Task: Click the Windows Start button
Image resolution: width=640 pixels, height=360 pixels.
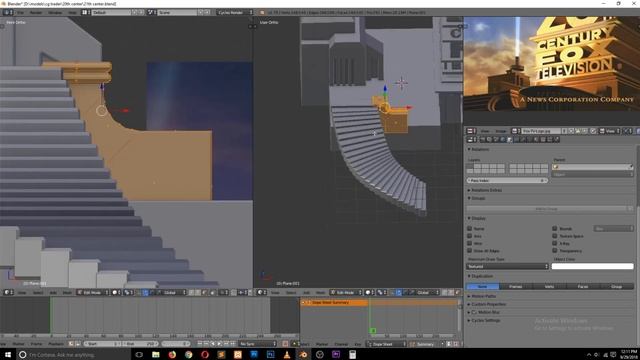Action: tap(8, 354)
